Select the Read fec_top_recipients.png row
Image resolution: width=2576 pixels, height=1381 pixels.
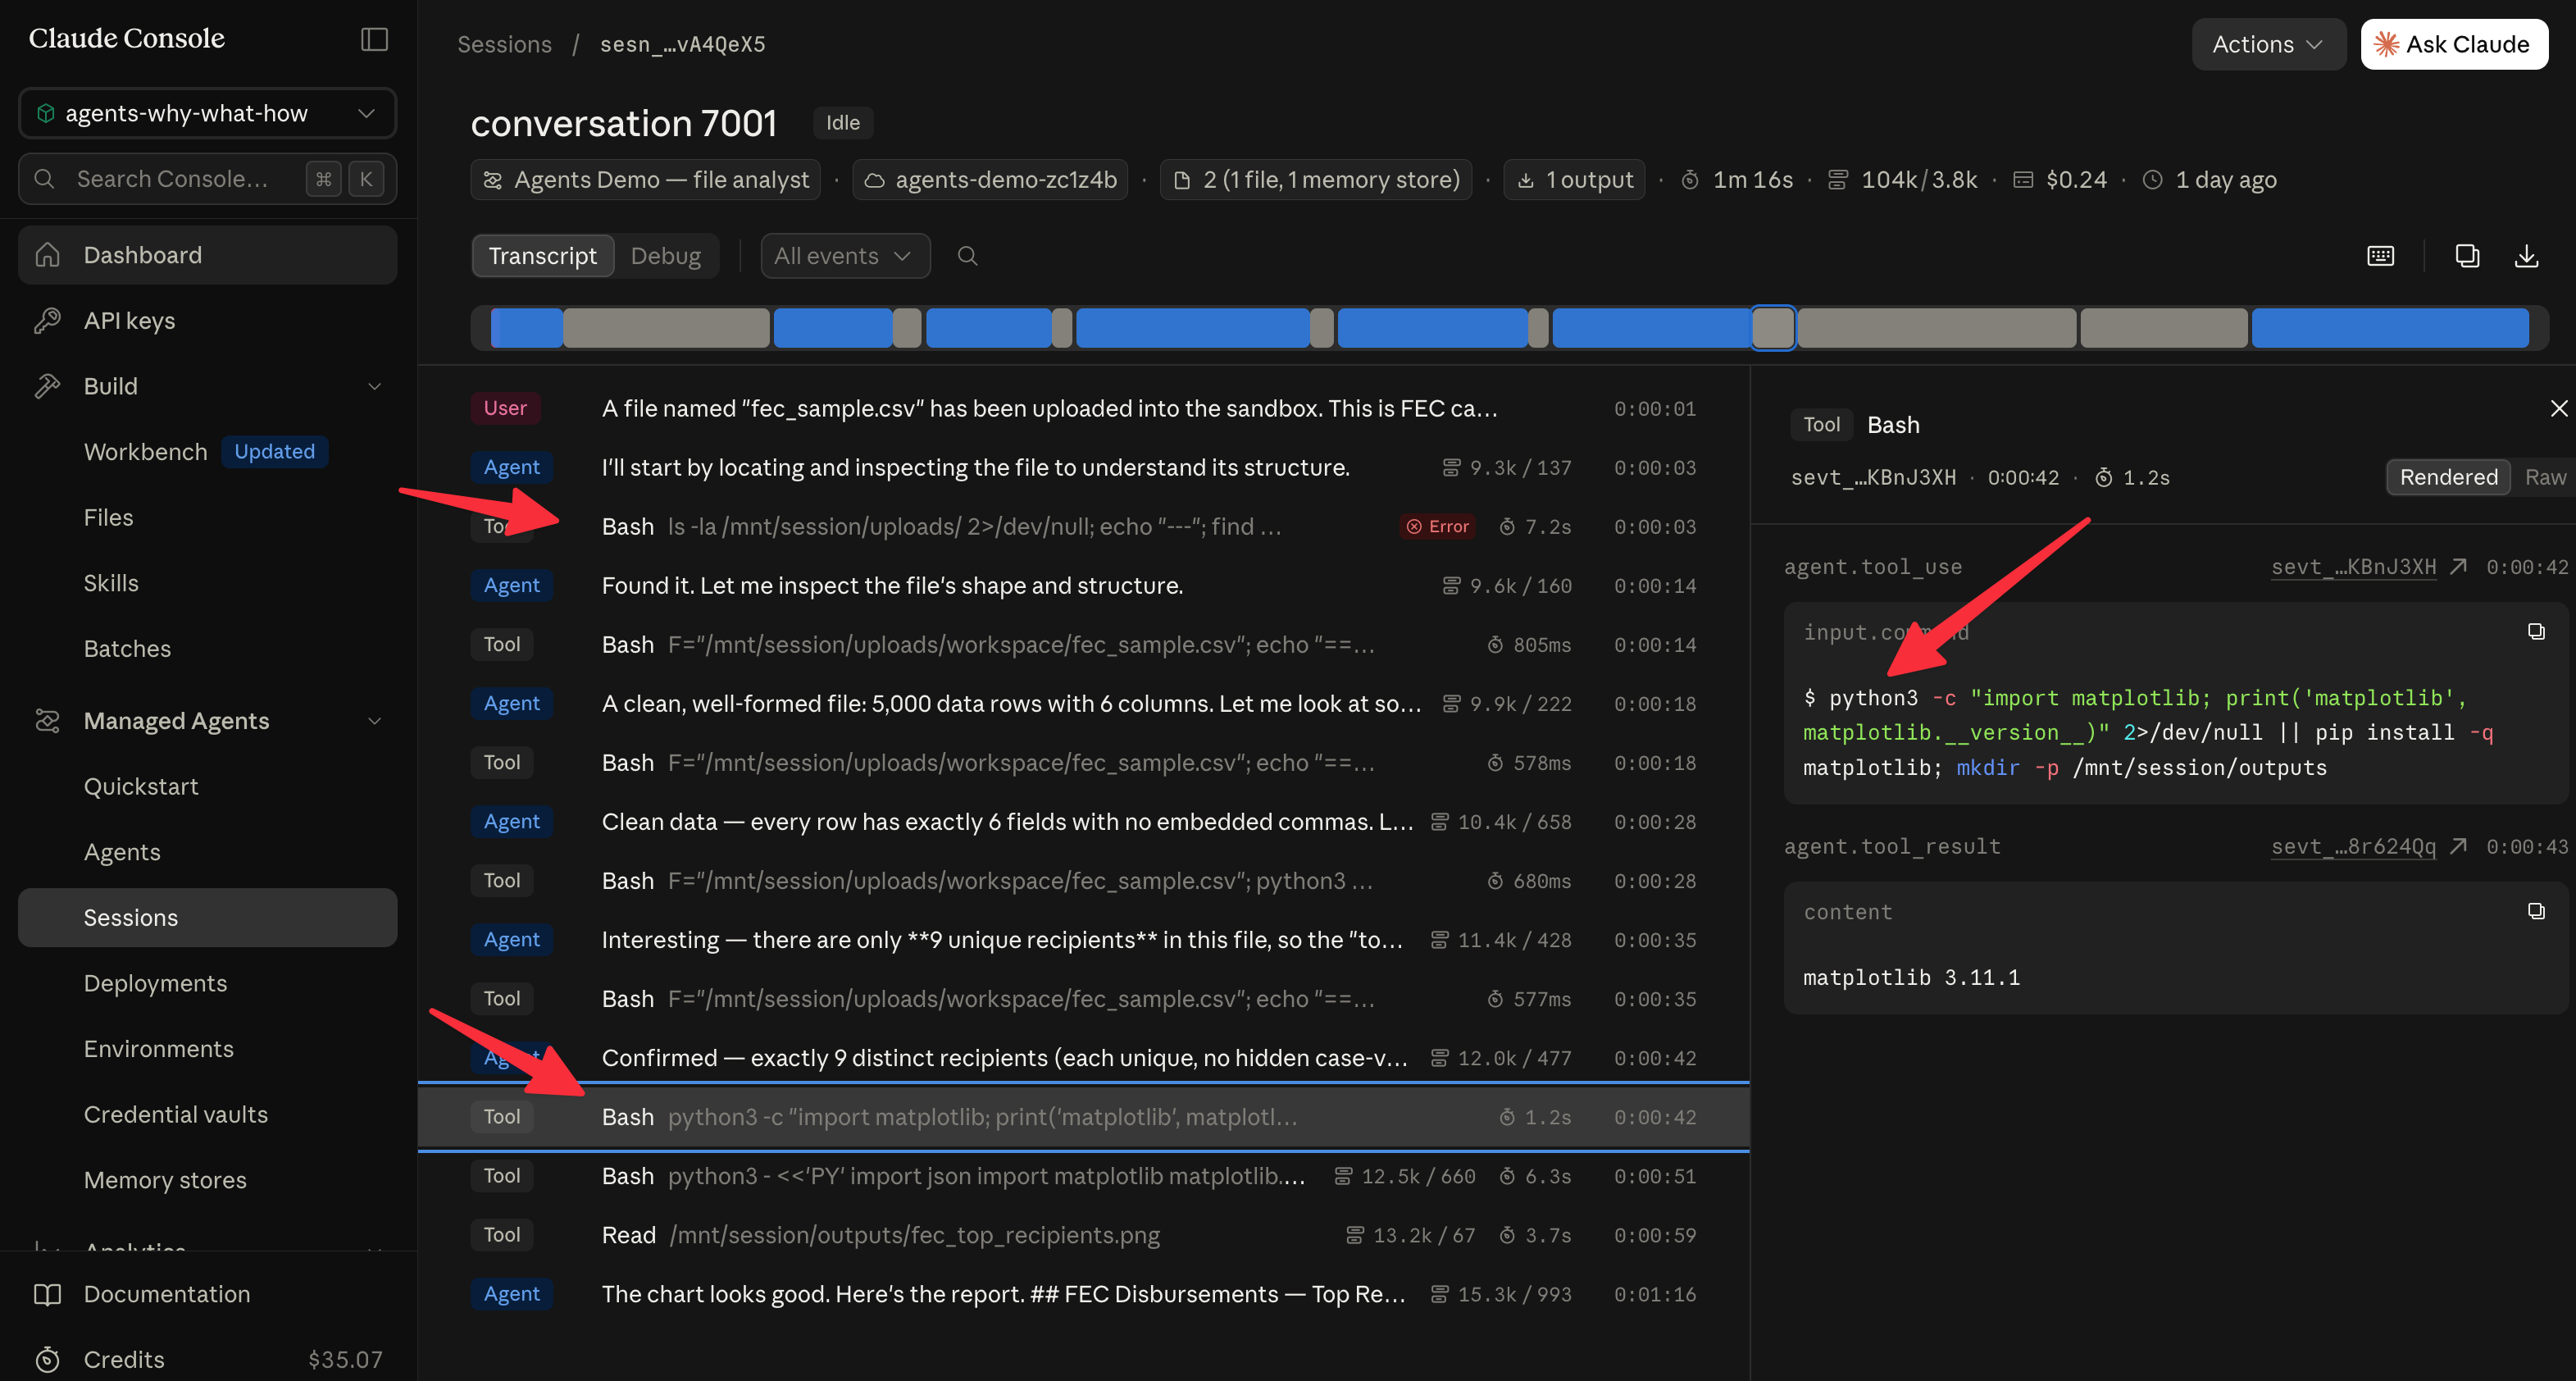(x=1083, y=1235)
